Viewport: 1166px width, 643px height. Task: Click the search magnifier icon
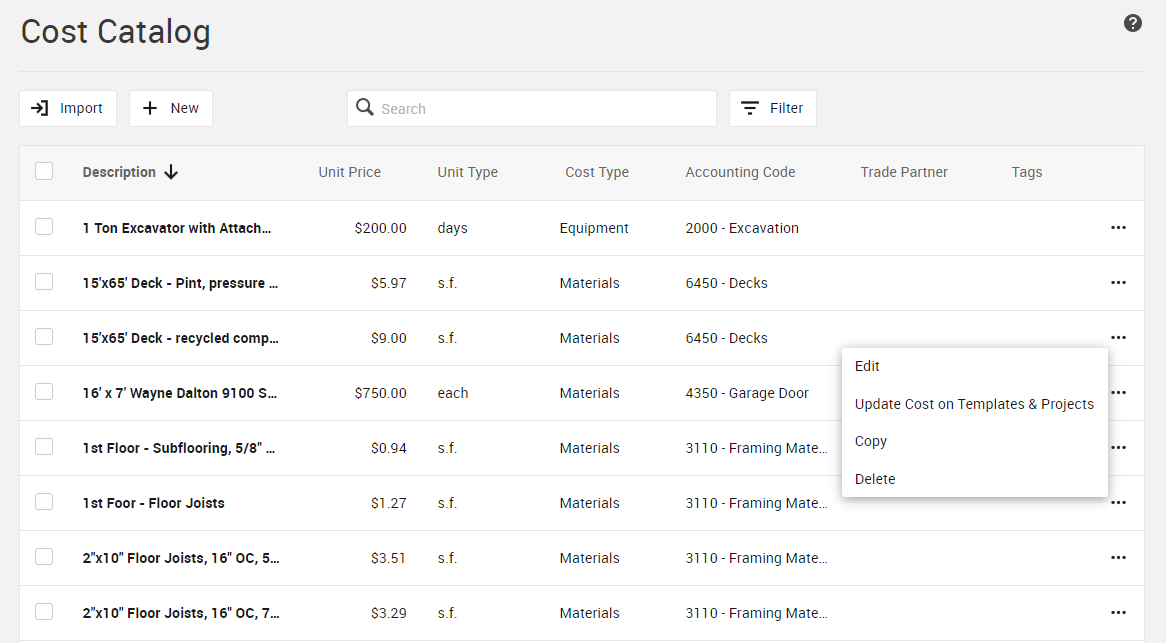tap(364, 107)
